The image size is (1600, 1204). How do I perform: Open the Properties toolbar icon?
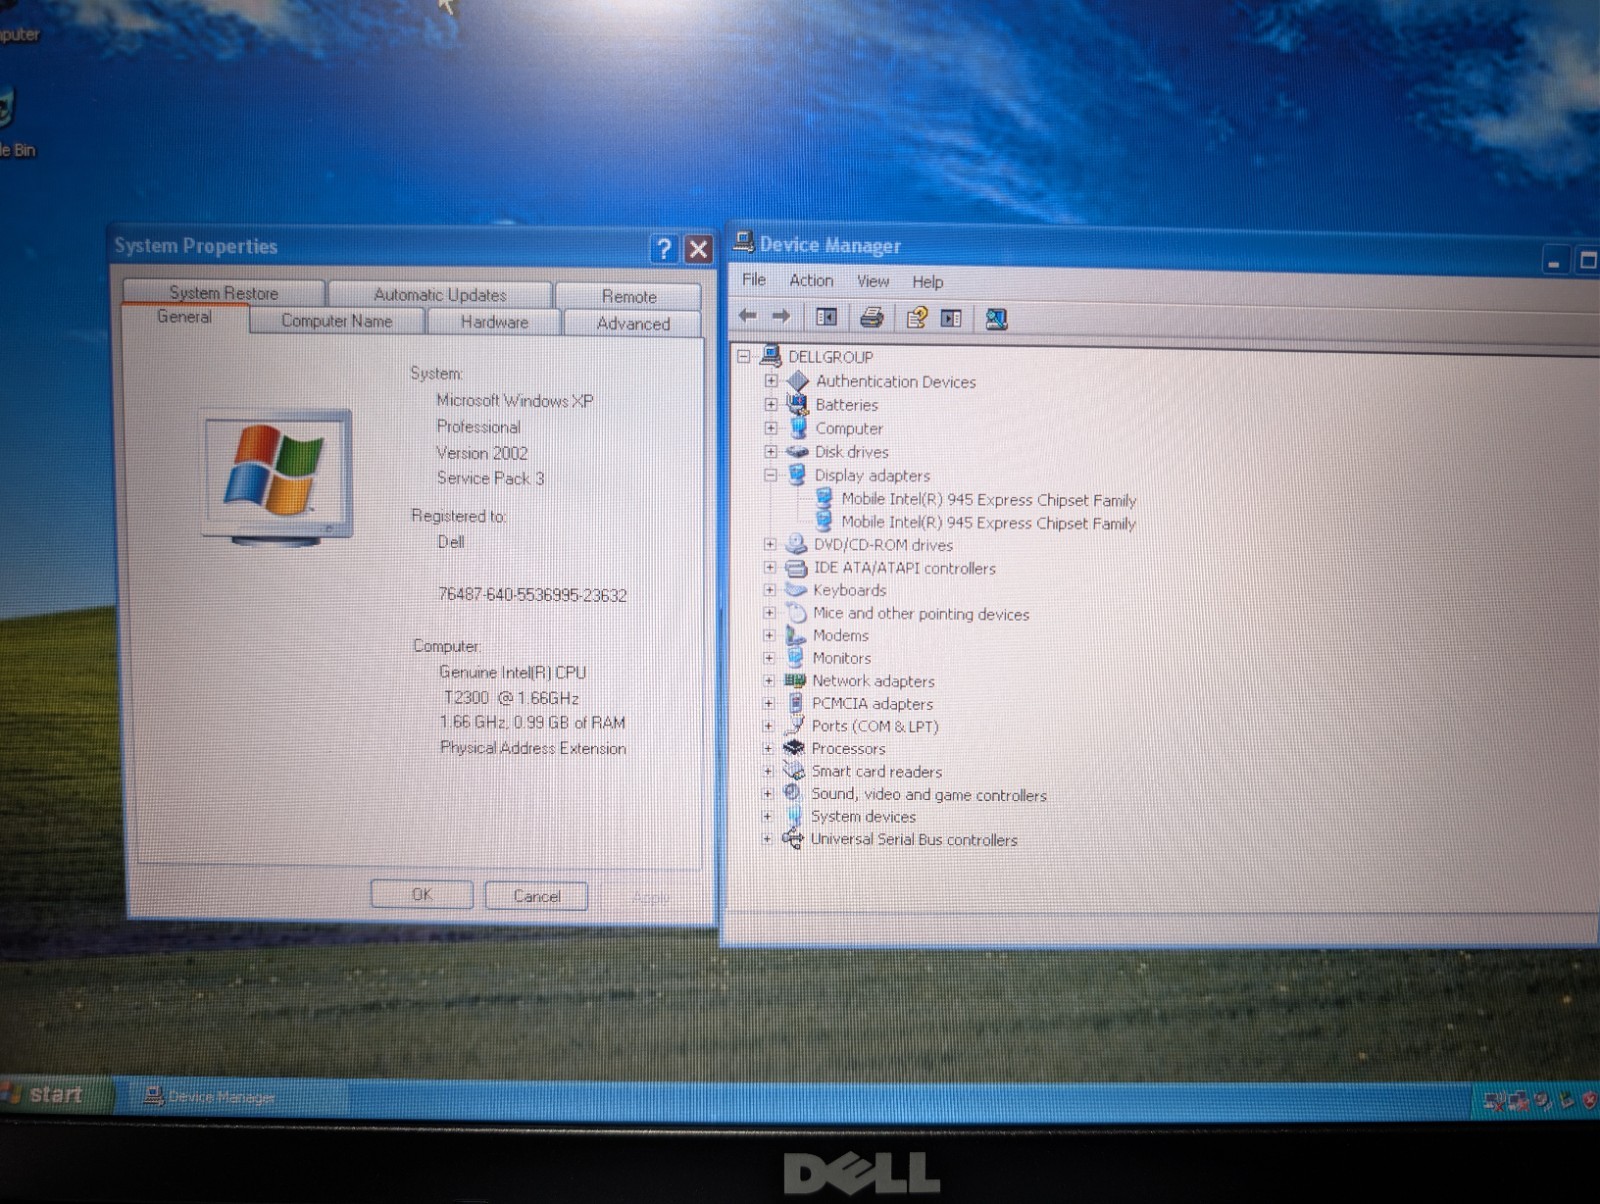pyautogui.click(x=916, y=318)
